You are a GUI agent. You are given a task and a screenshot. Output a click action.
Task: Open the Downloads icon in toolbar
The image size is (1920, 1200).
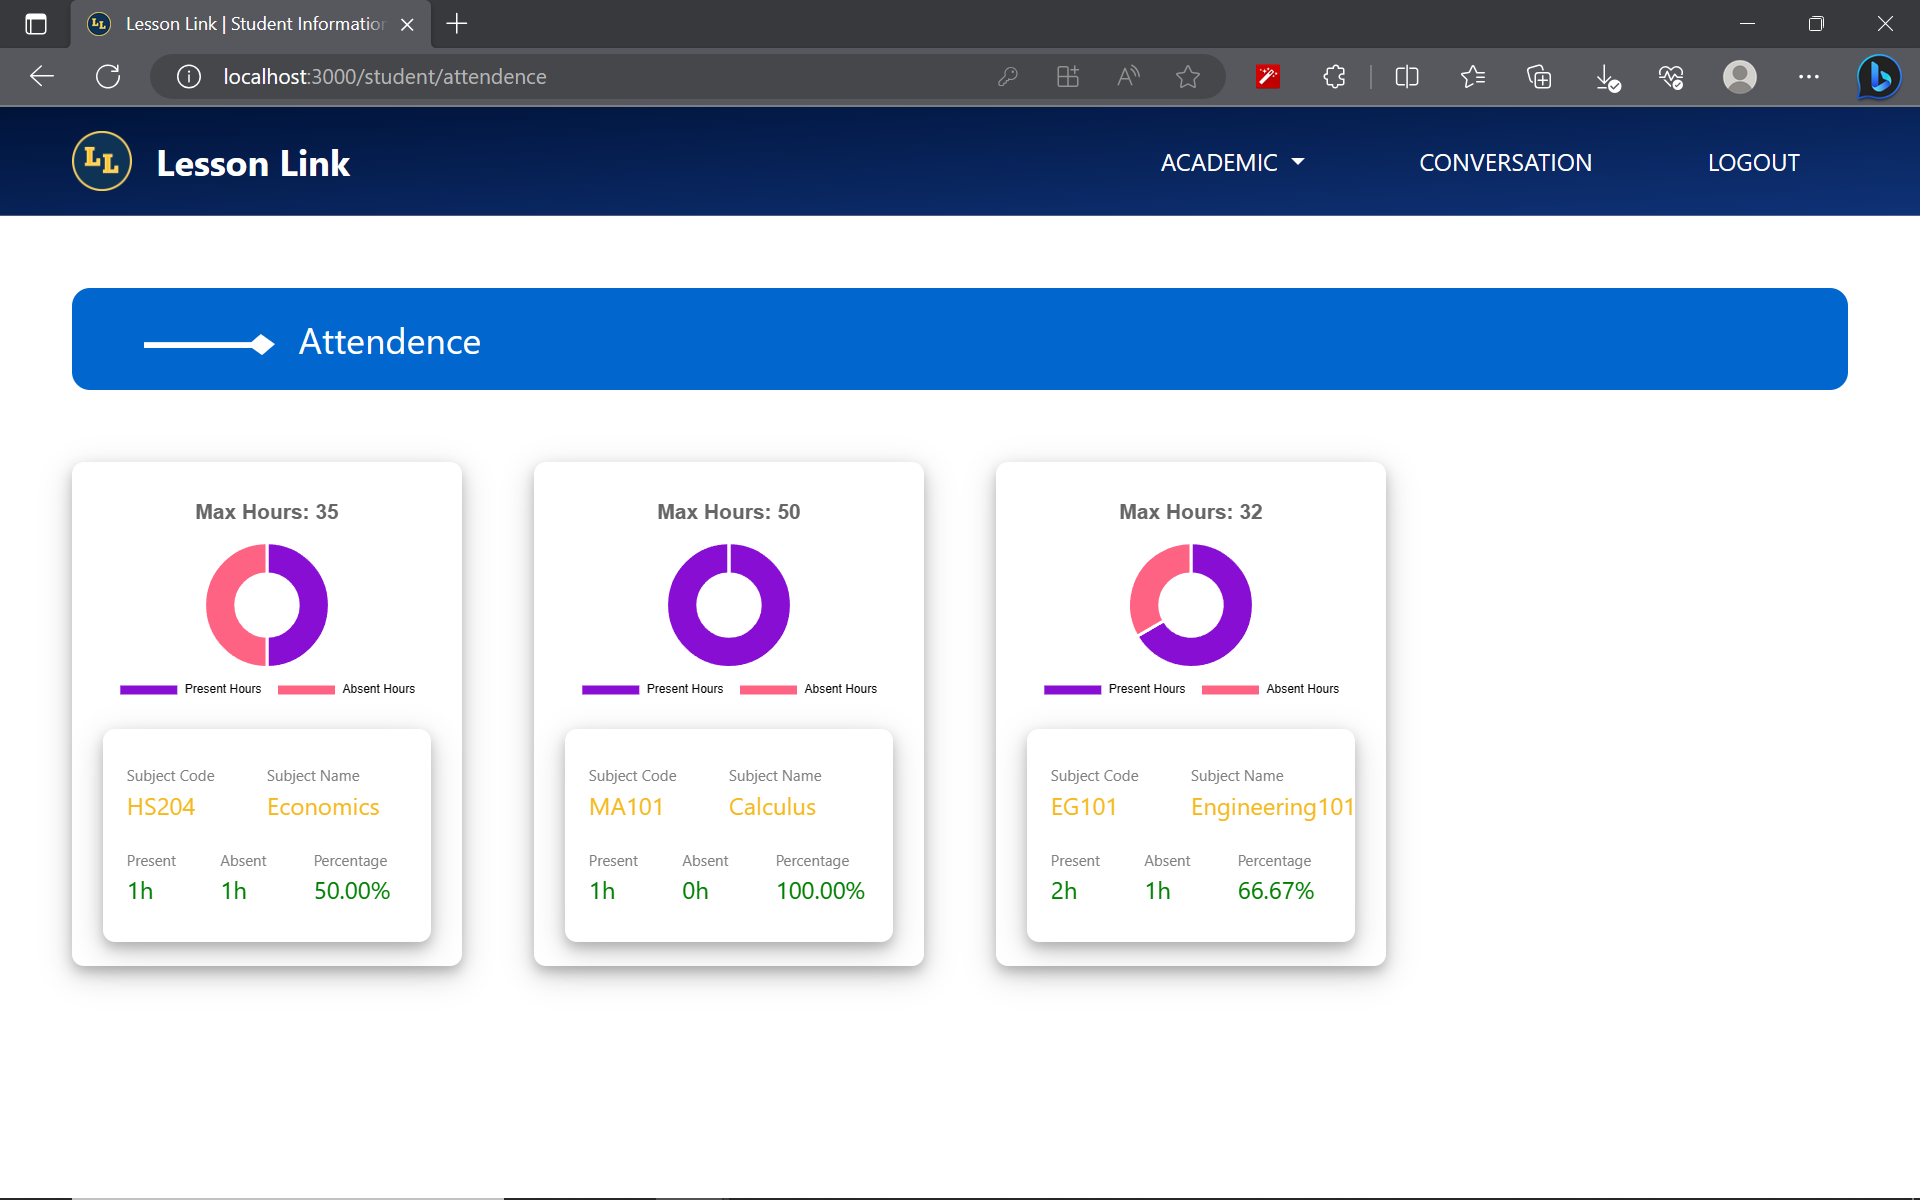1607,77
